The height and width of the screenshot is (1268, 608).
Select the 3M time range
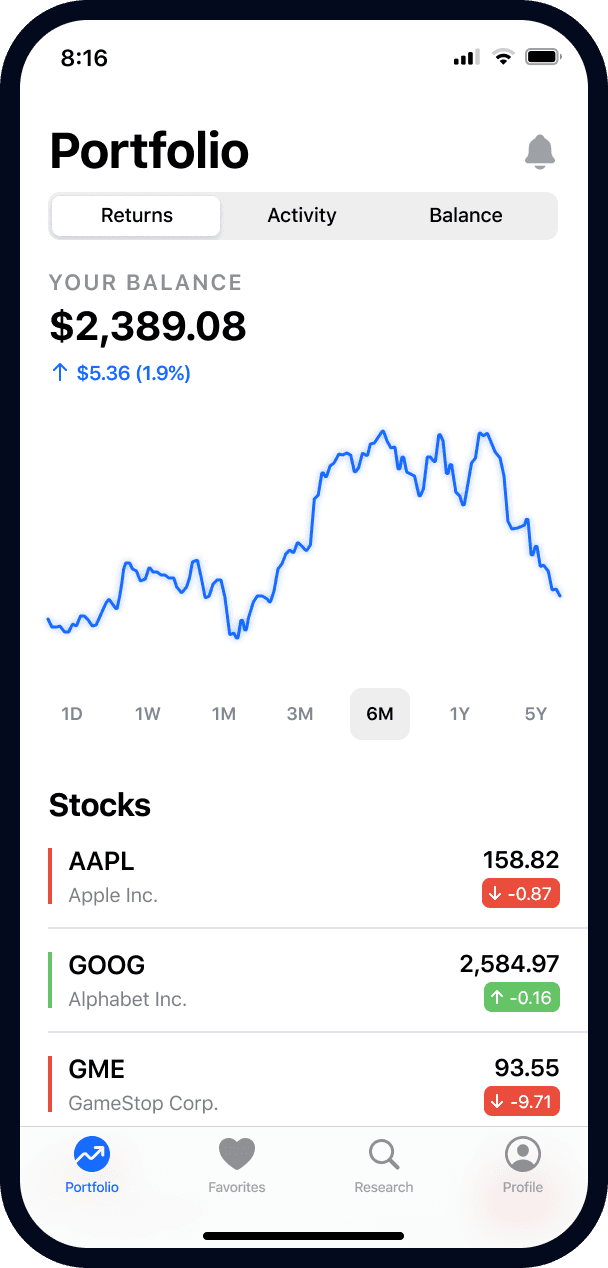click(x=300, y=713)
